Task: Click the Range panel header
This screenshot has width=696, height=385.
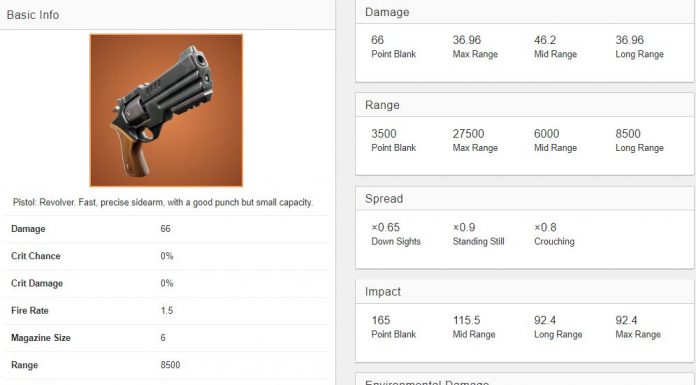Action: [x=525, y=105]
